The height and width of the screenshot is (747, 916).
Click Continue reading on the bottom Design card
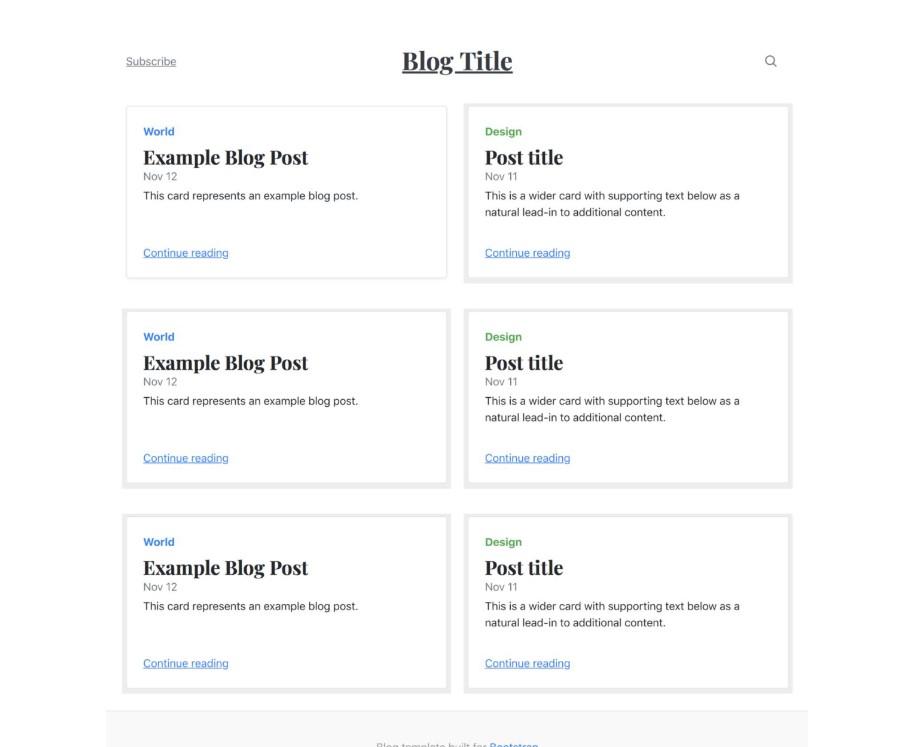coord(527,662)
